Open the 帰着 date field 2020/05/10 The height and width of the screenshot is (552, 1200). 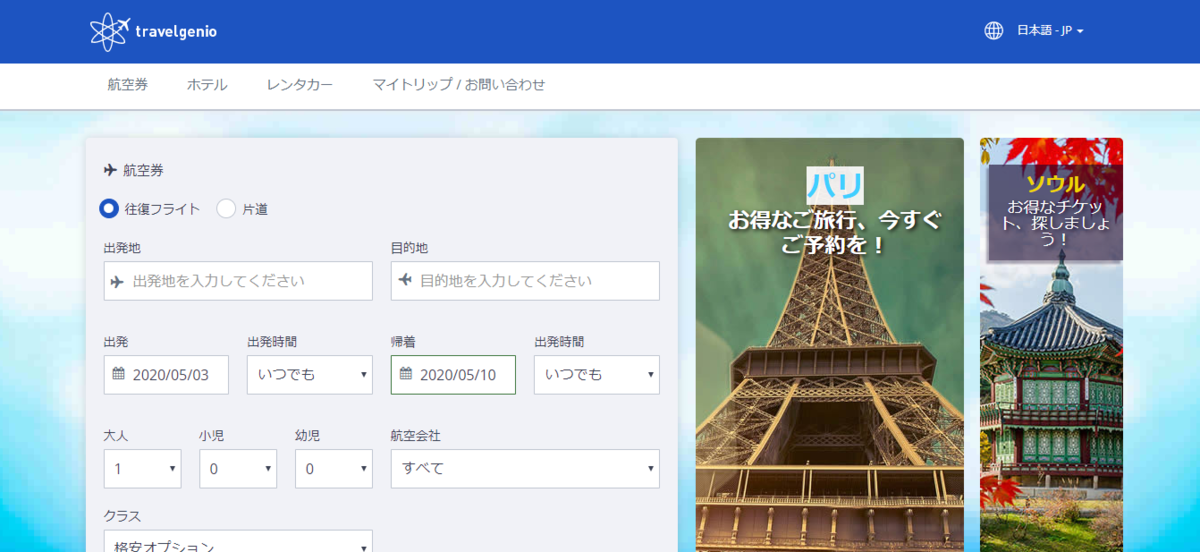pos(453,375)
